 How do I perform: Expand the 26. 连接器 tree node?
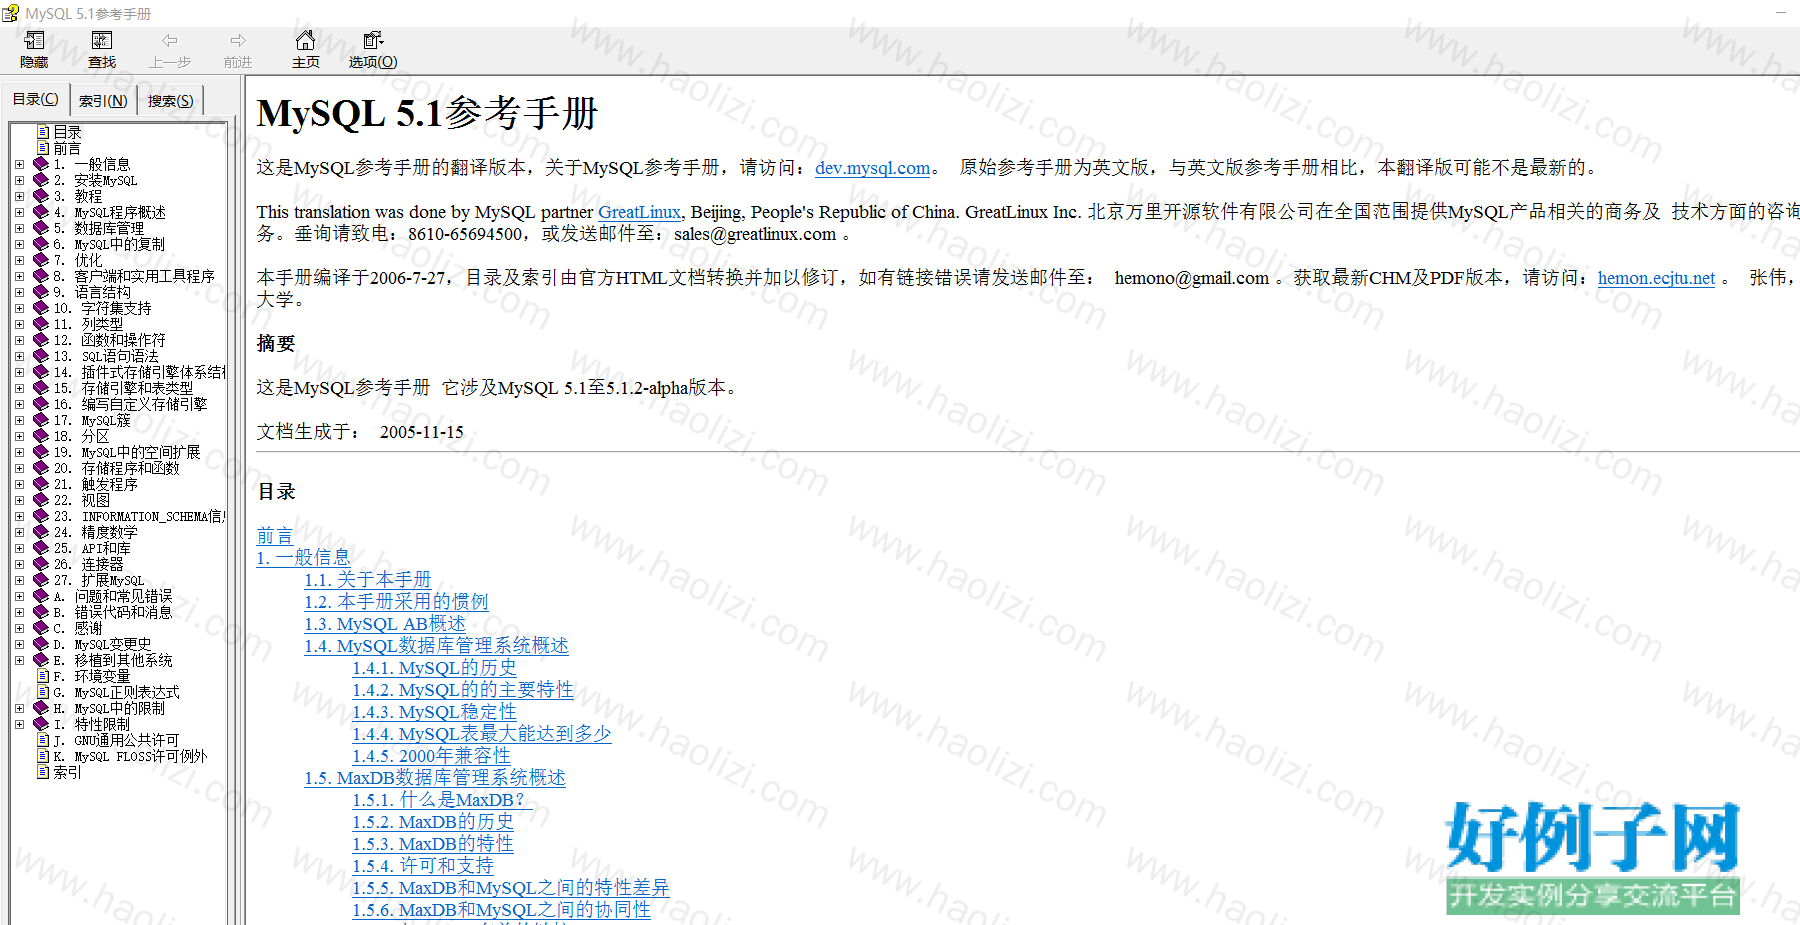pyautogui.click(x=19, y=564)
